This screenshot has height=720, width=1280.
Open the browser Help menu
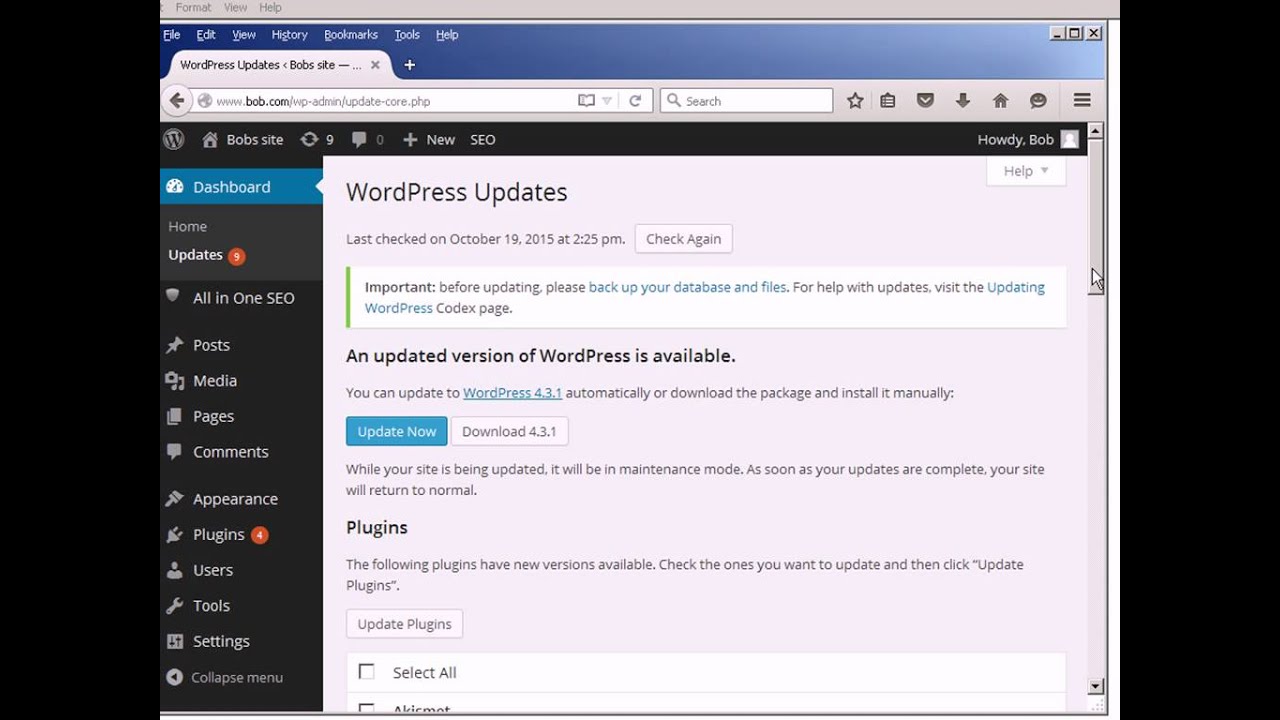(447, 34)
